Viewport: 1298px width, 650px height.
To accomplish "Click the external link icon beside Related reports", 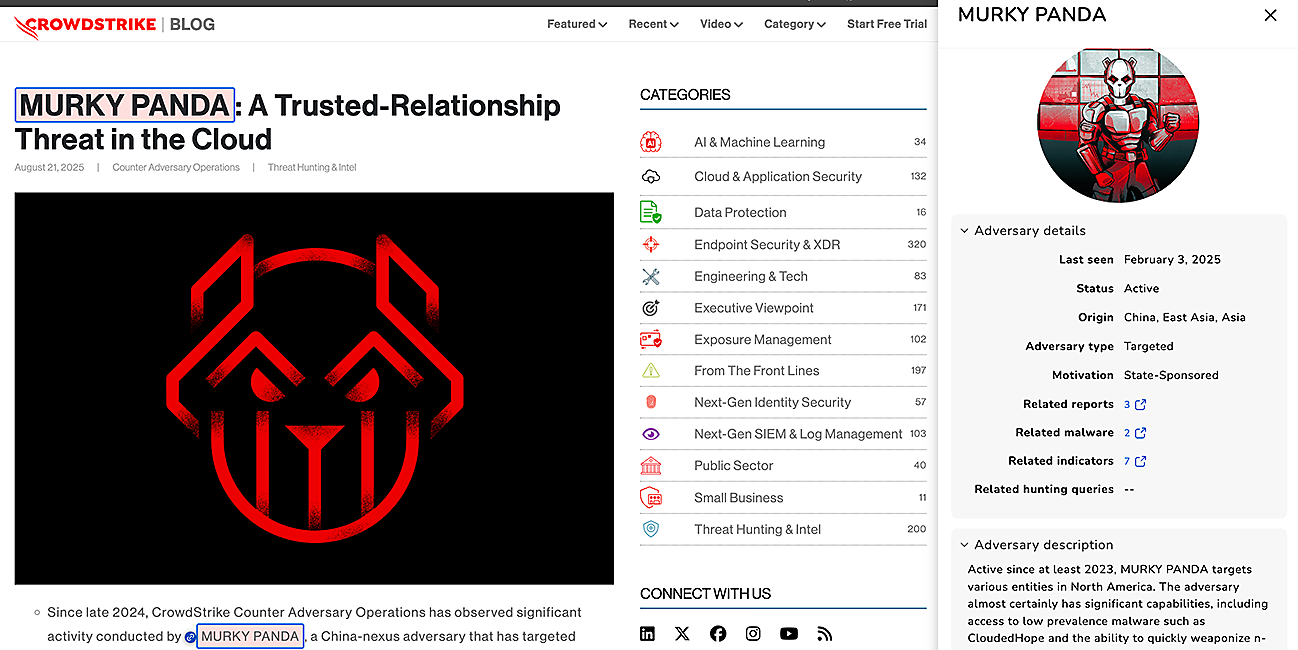I will 1140,404.
